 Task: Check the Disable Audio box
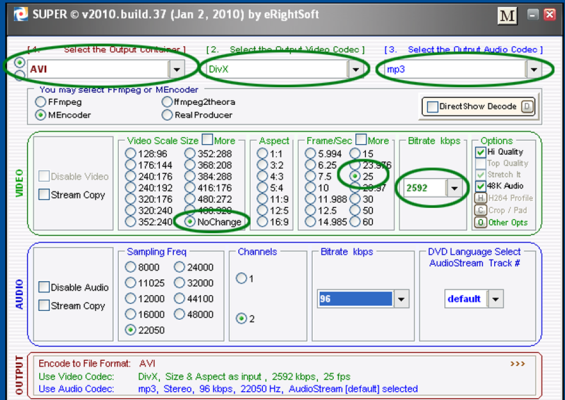[44, 287]
